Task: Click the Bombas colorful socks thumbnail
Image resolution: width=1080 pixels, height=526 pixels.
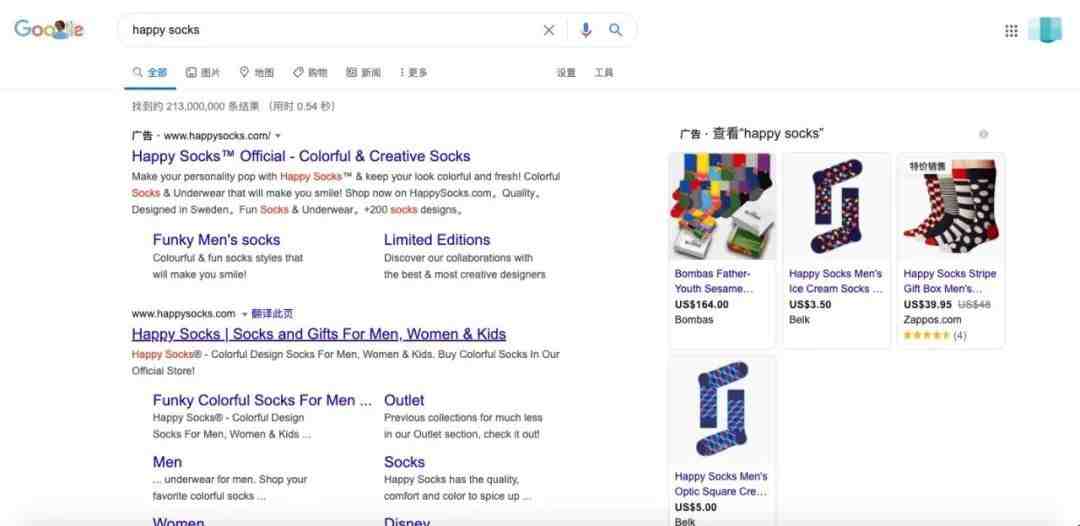Action: coord(723,206)
